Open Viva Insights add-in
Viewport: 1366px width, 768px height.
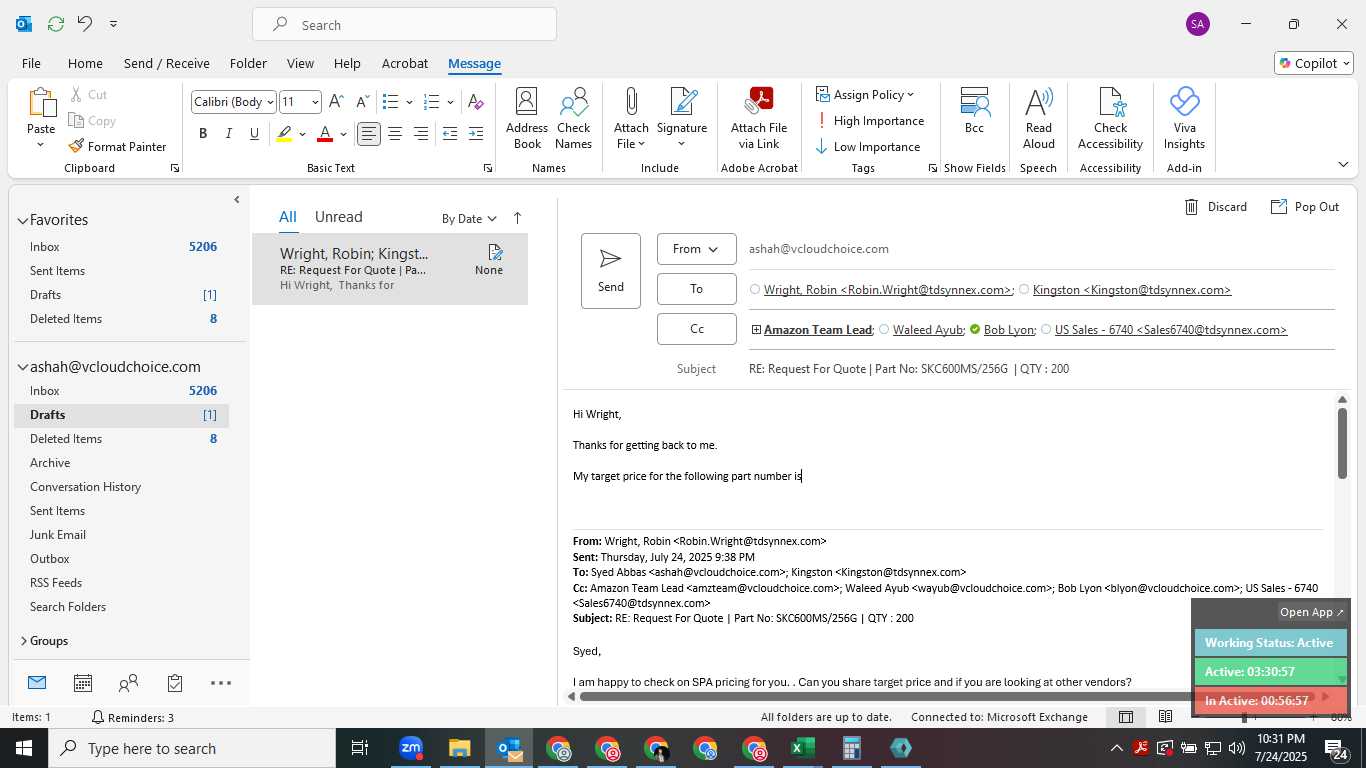(1184, 119)
